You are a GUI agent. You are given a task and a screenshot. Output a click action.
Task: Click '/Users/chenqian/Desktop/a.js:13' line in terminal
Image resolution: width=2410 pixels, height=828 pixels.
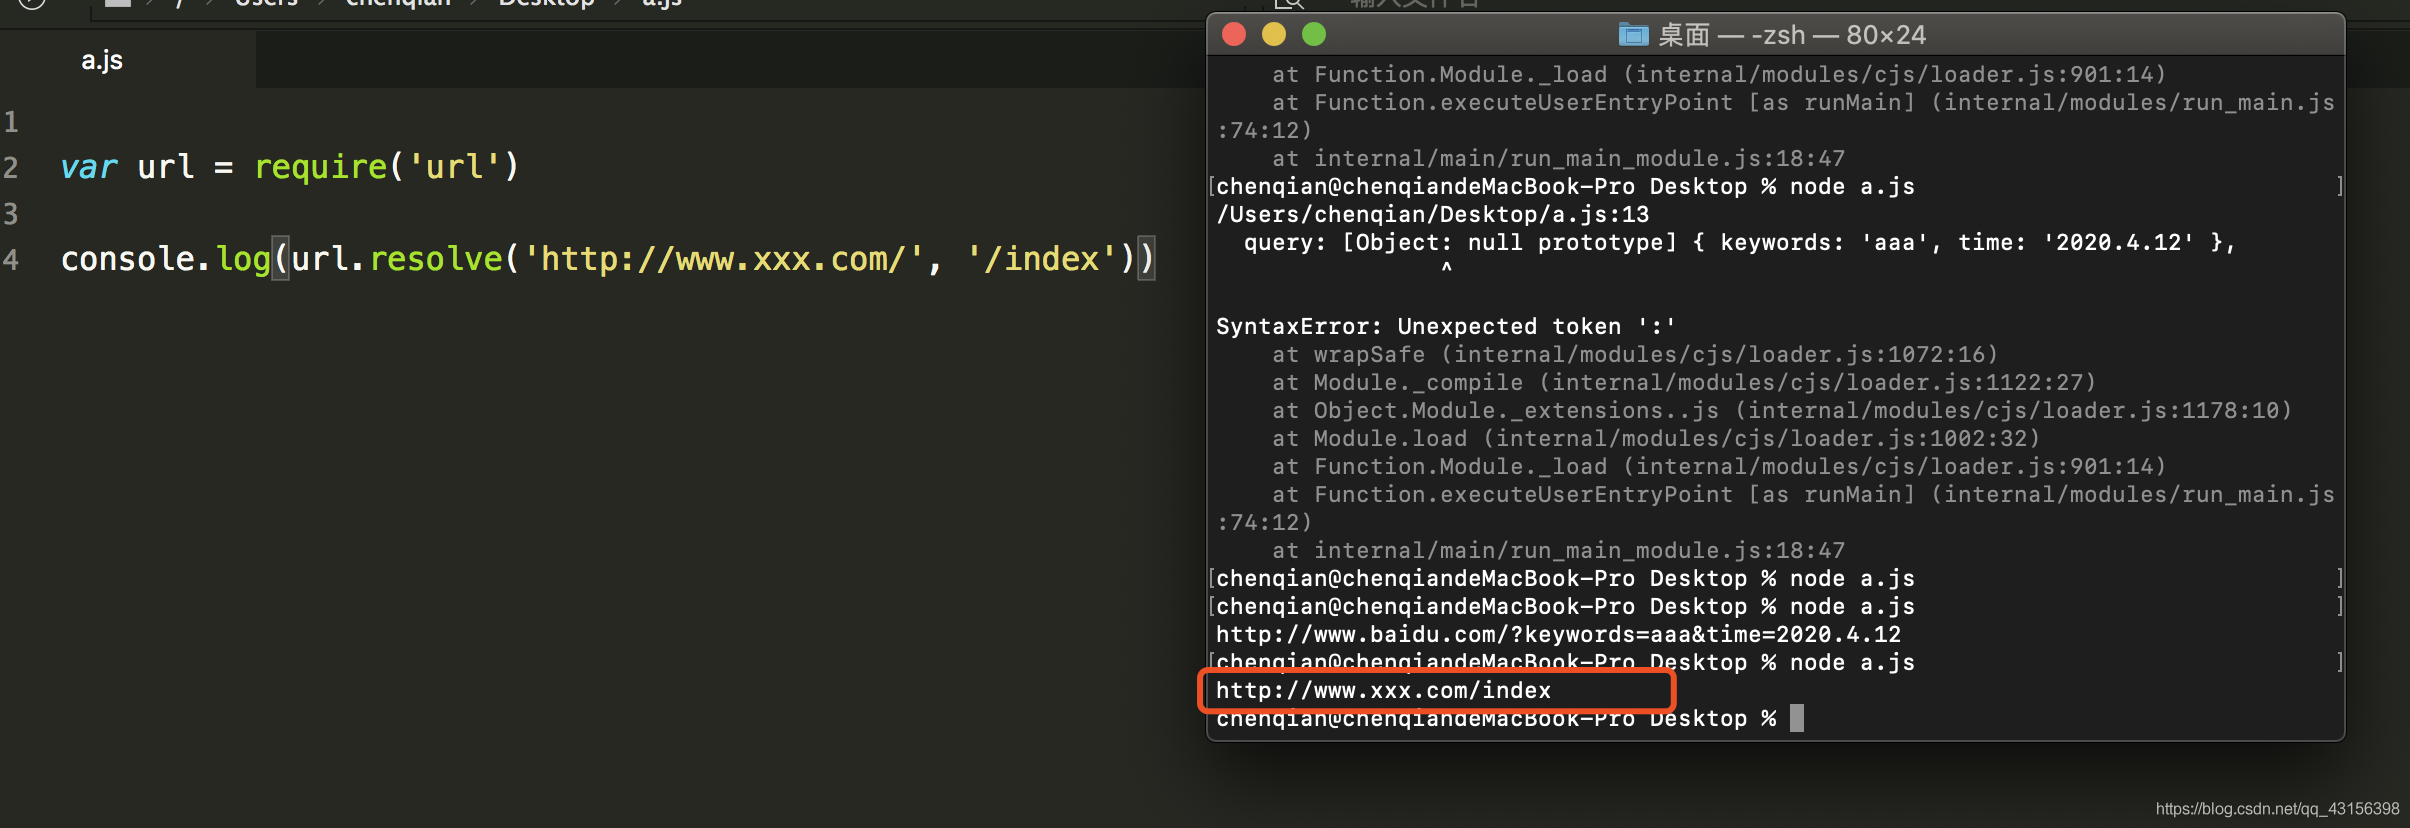(x=1432, y=215)
